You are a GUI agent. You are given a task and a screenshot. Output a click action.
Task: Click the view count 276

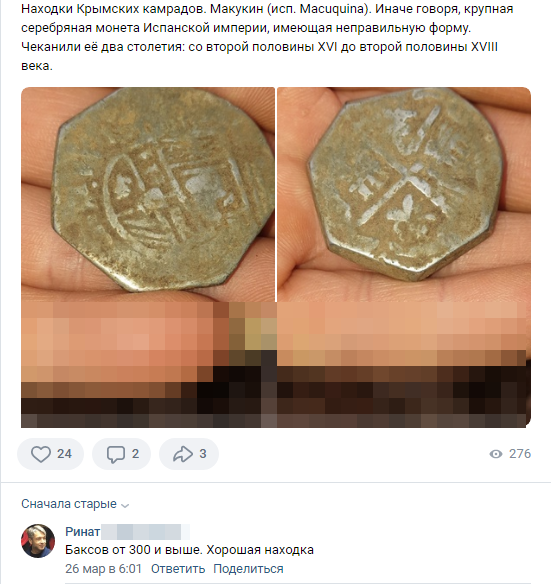pyautogui.click(x=520, y=454)
